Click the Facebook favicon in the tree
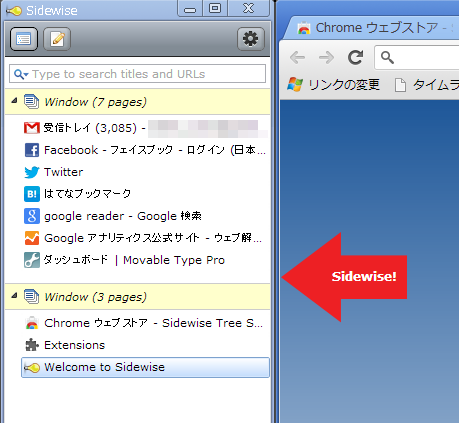 tap(32, 150)
